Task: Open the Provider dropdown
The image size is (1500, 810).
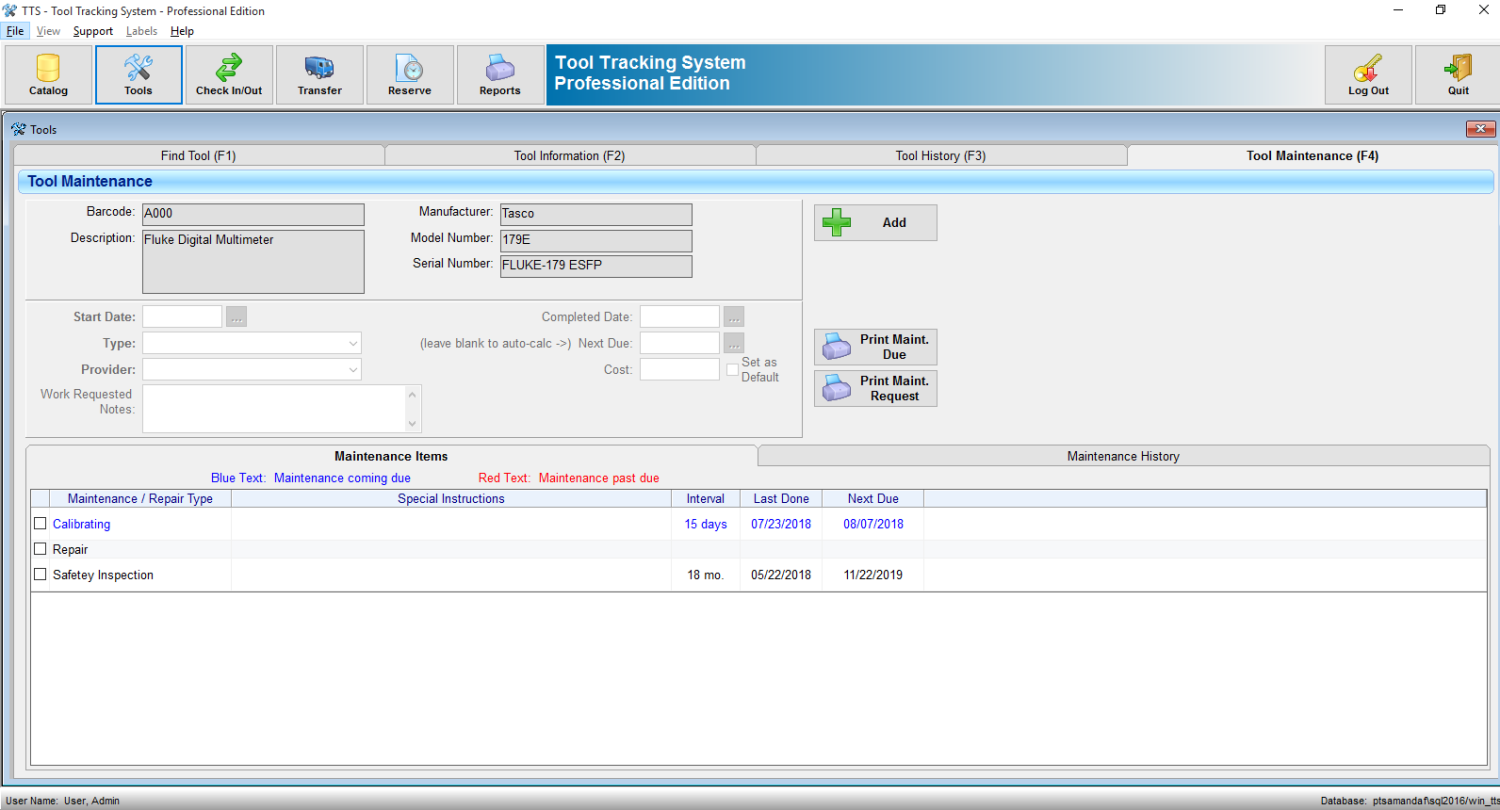Action: (x=354, y=369)
